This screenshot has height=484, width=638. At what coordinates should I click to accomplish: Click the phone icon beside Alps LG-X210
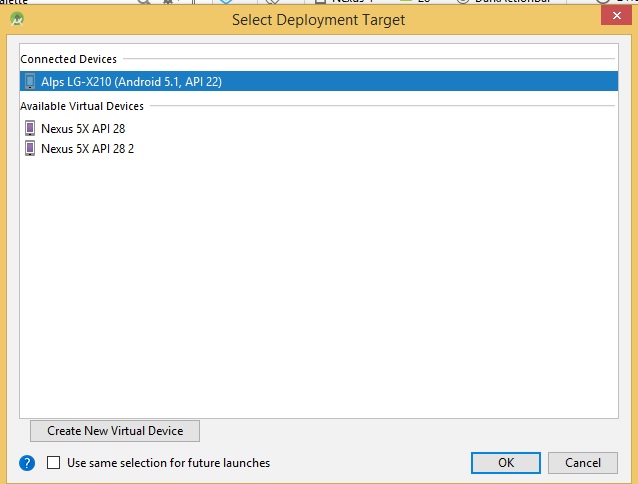(x=30, y=82)
